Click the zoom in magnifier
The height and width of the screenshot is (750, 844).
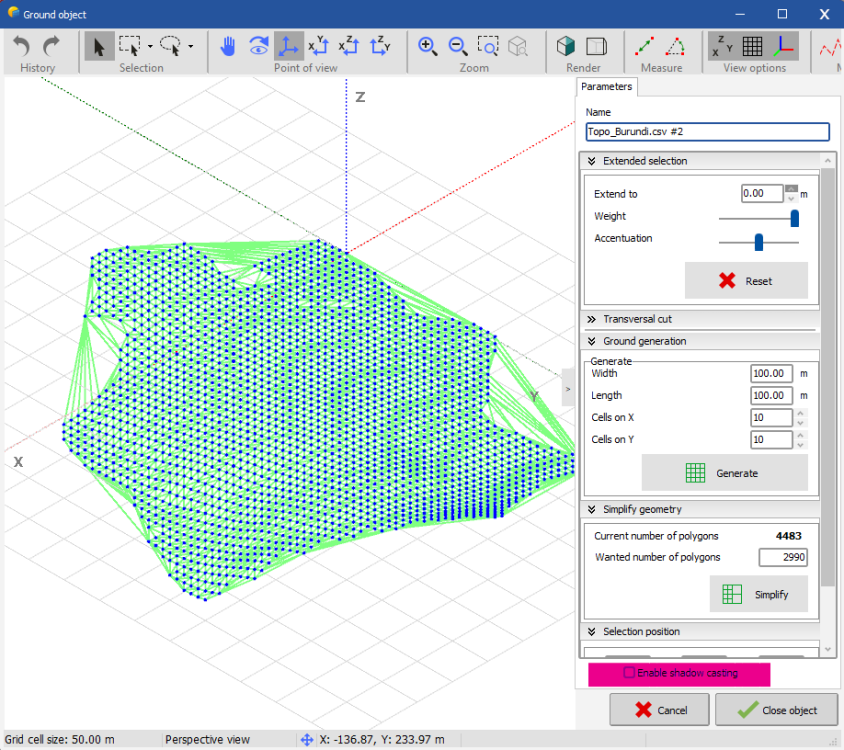(x=428, y=46)
